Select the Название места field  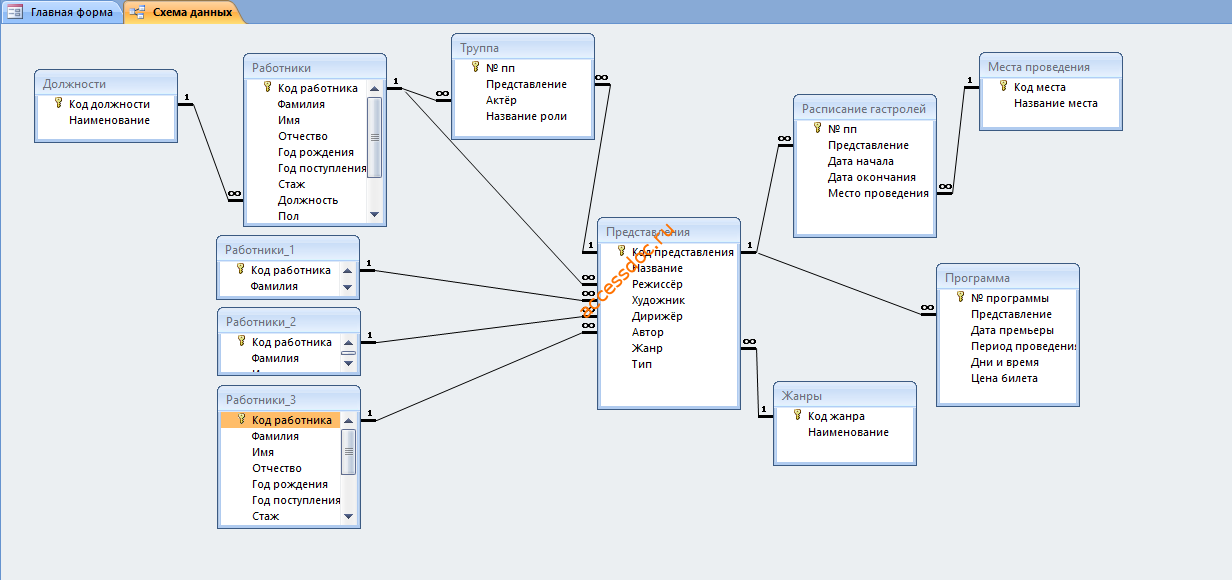coord(1056,103)
